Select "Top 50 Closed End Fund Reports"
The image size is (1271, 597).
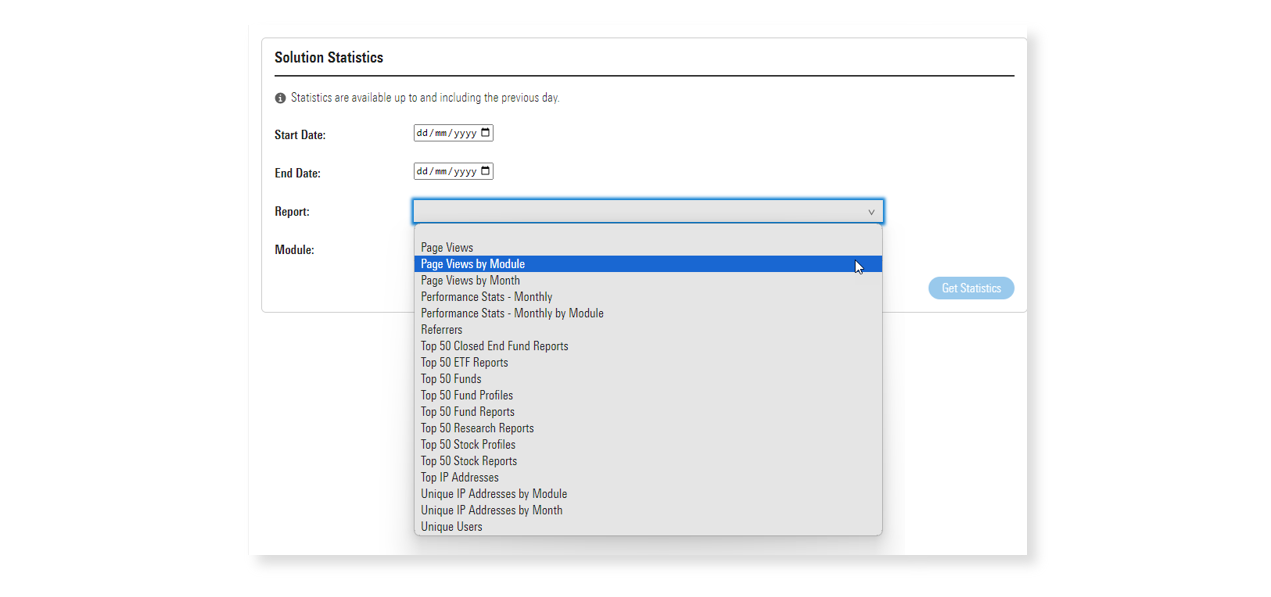tap(494, 345)
